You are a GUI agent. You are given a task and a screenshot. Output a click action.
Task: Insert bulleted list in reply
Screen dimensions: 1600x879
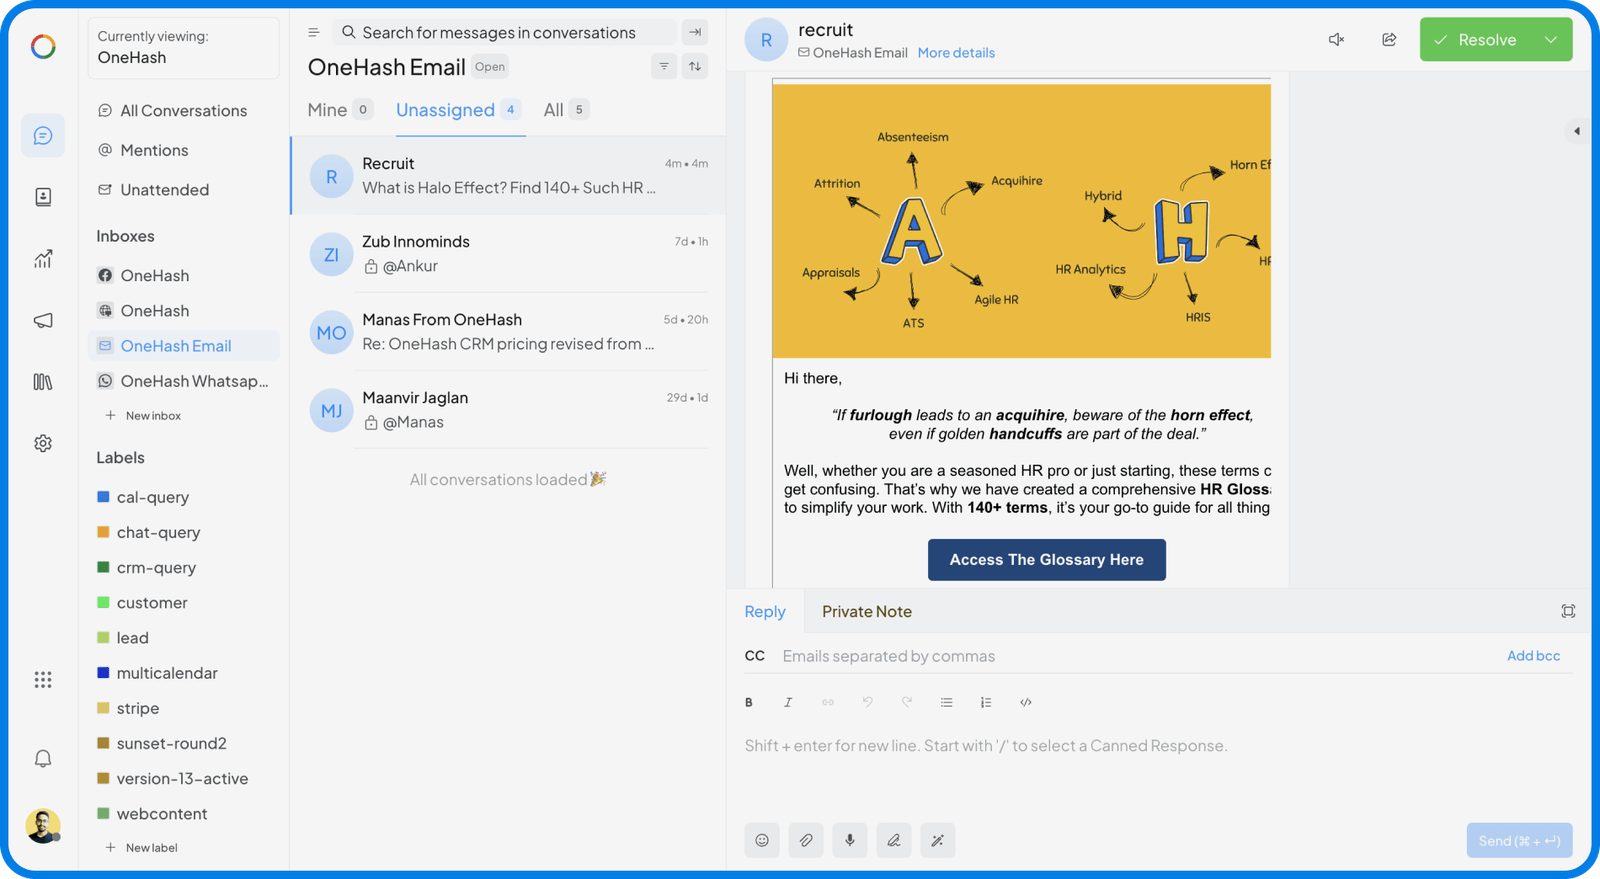[x=946, y=702]
